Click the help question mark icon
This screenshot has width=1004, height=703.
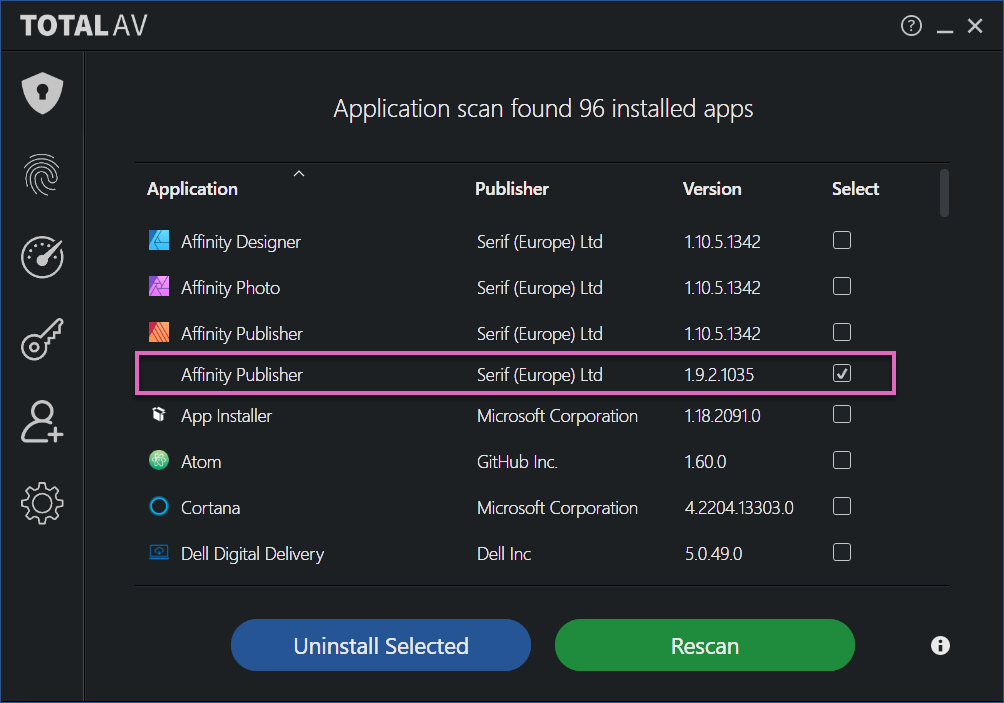[x=911, y=26]
